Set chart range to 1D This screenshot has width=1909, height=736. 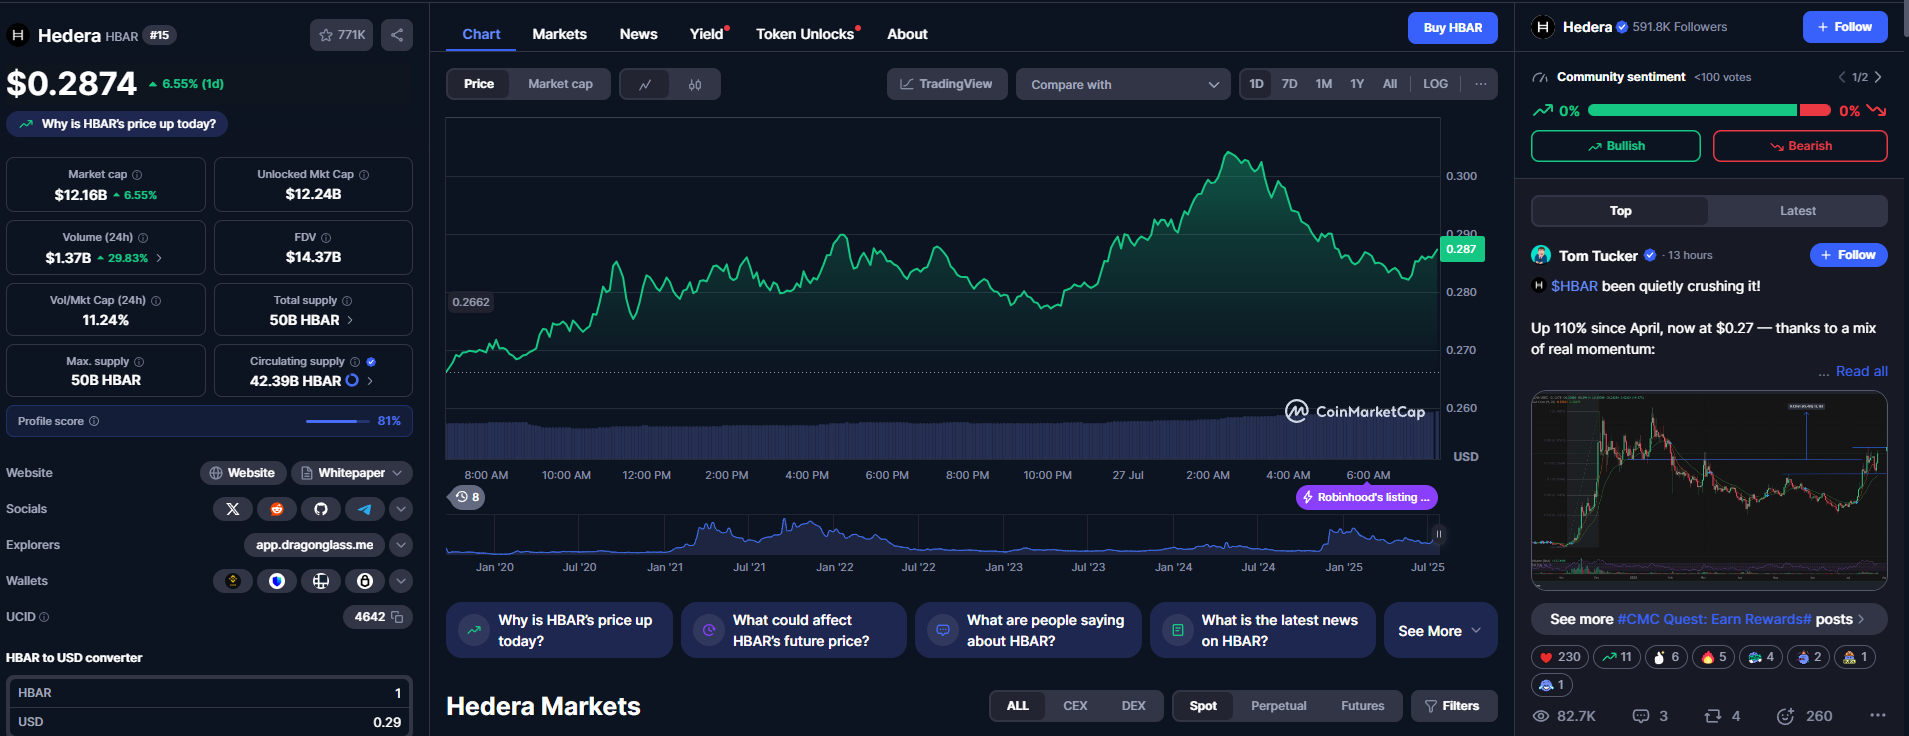pos(1256,84)
